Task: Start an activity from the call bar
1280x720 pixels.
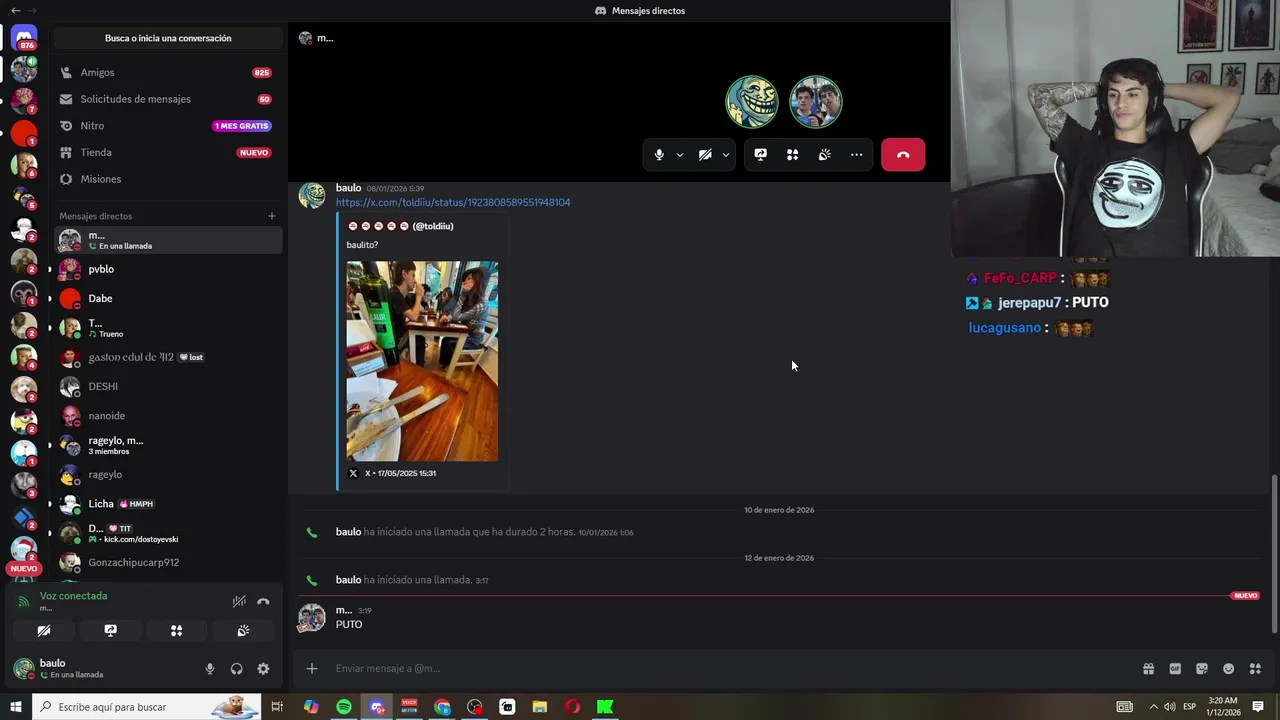Action: [x=792, y=155]
